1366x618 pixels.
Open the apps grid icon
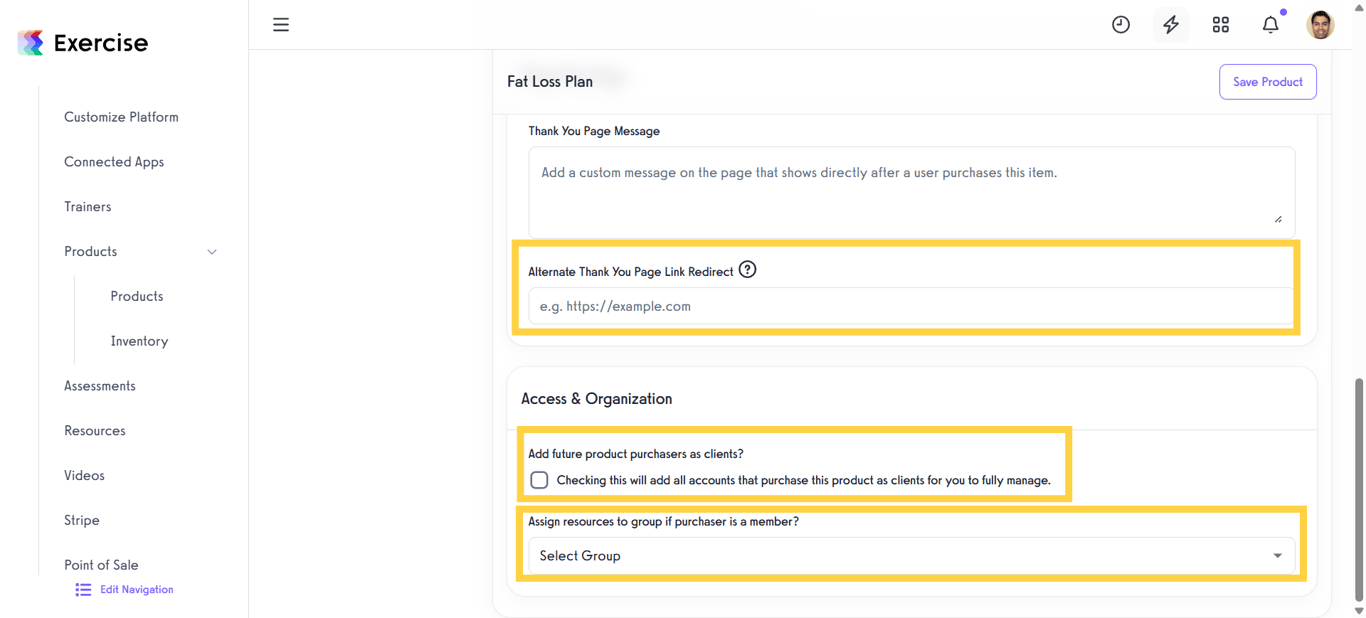1220,24
